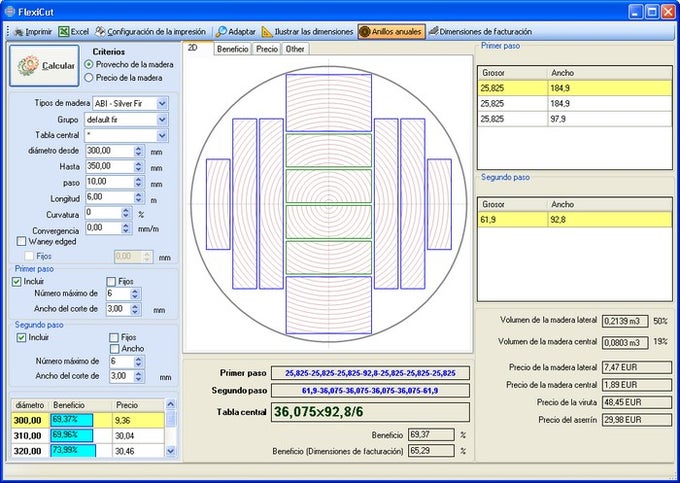Click the Longitud spinner arrows
The image size is (680, 483).
click(x=138, y=198)
